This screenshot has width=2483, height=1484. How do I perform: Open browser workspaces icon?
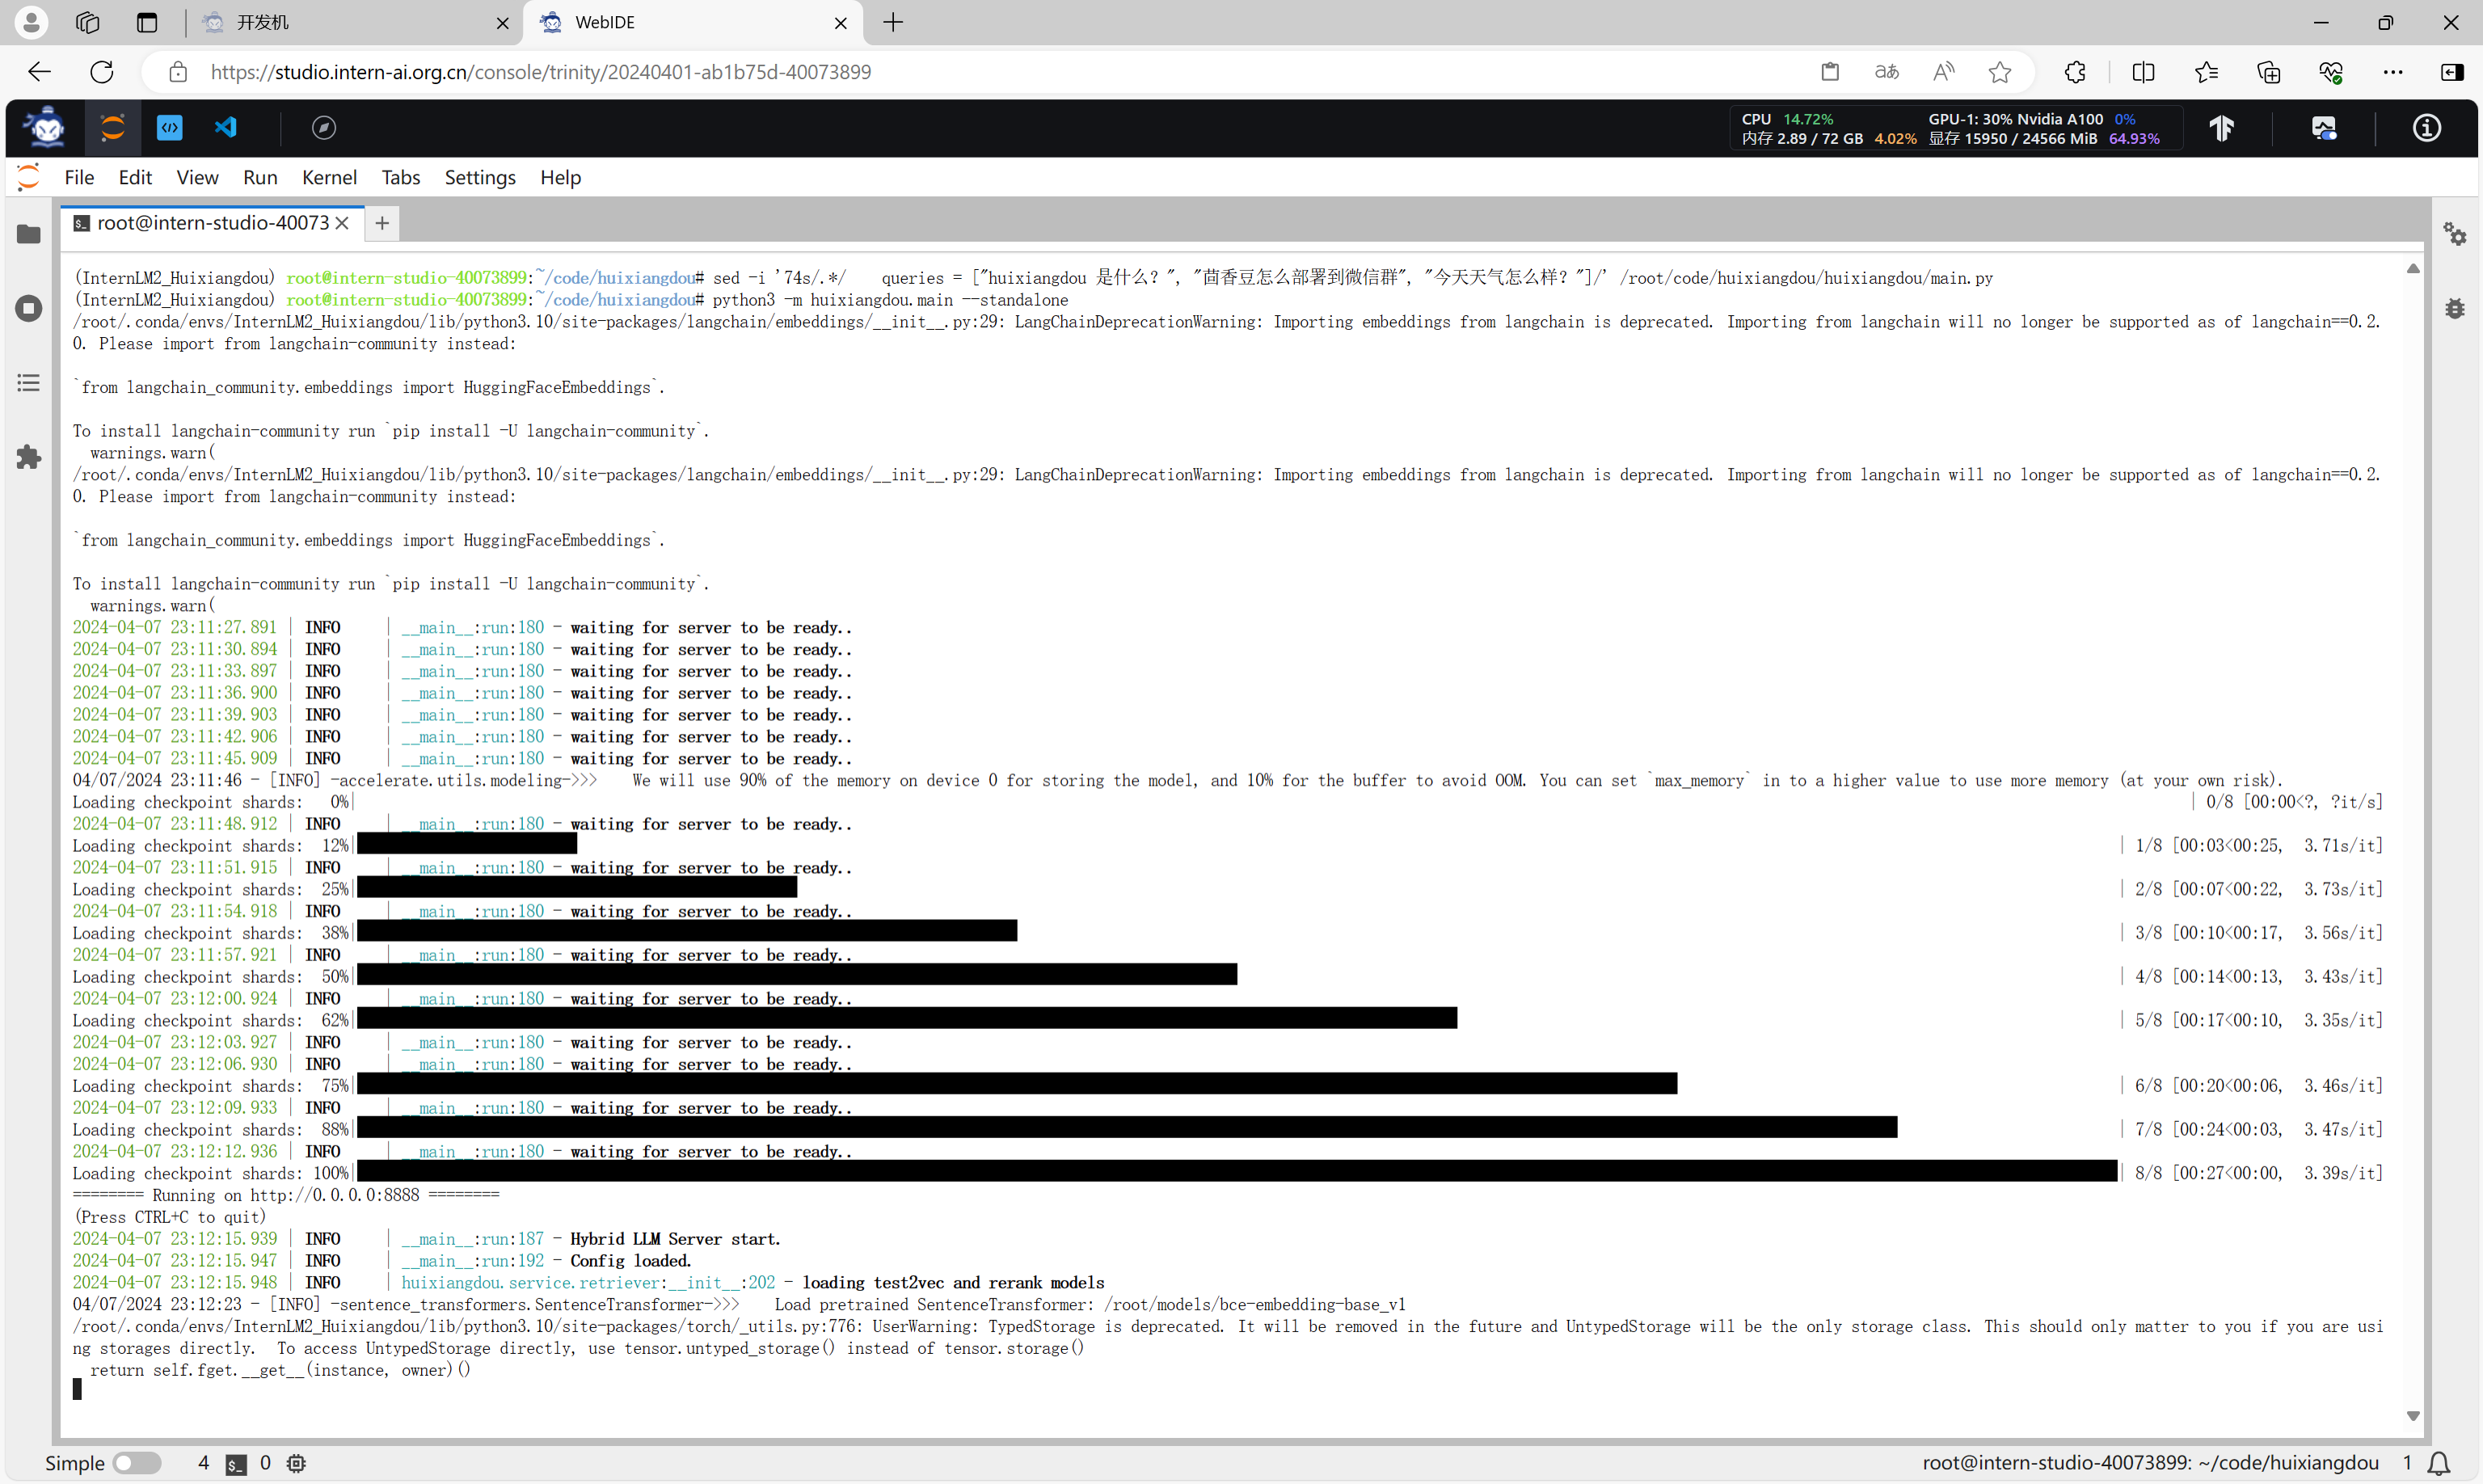click(x=88, y=22)
